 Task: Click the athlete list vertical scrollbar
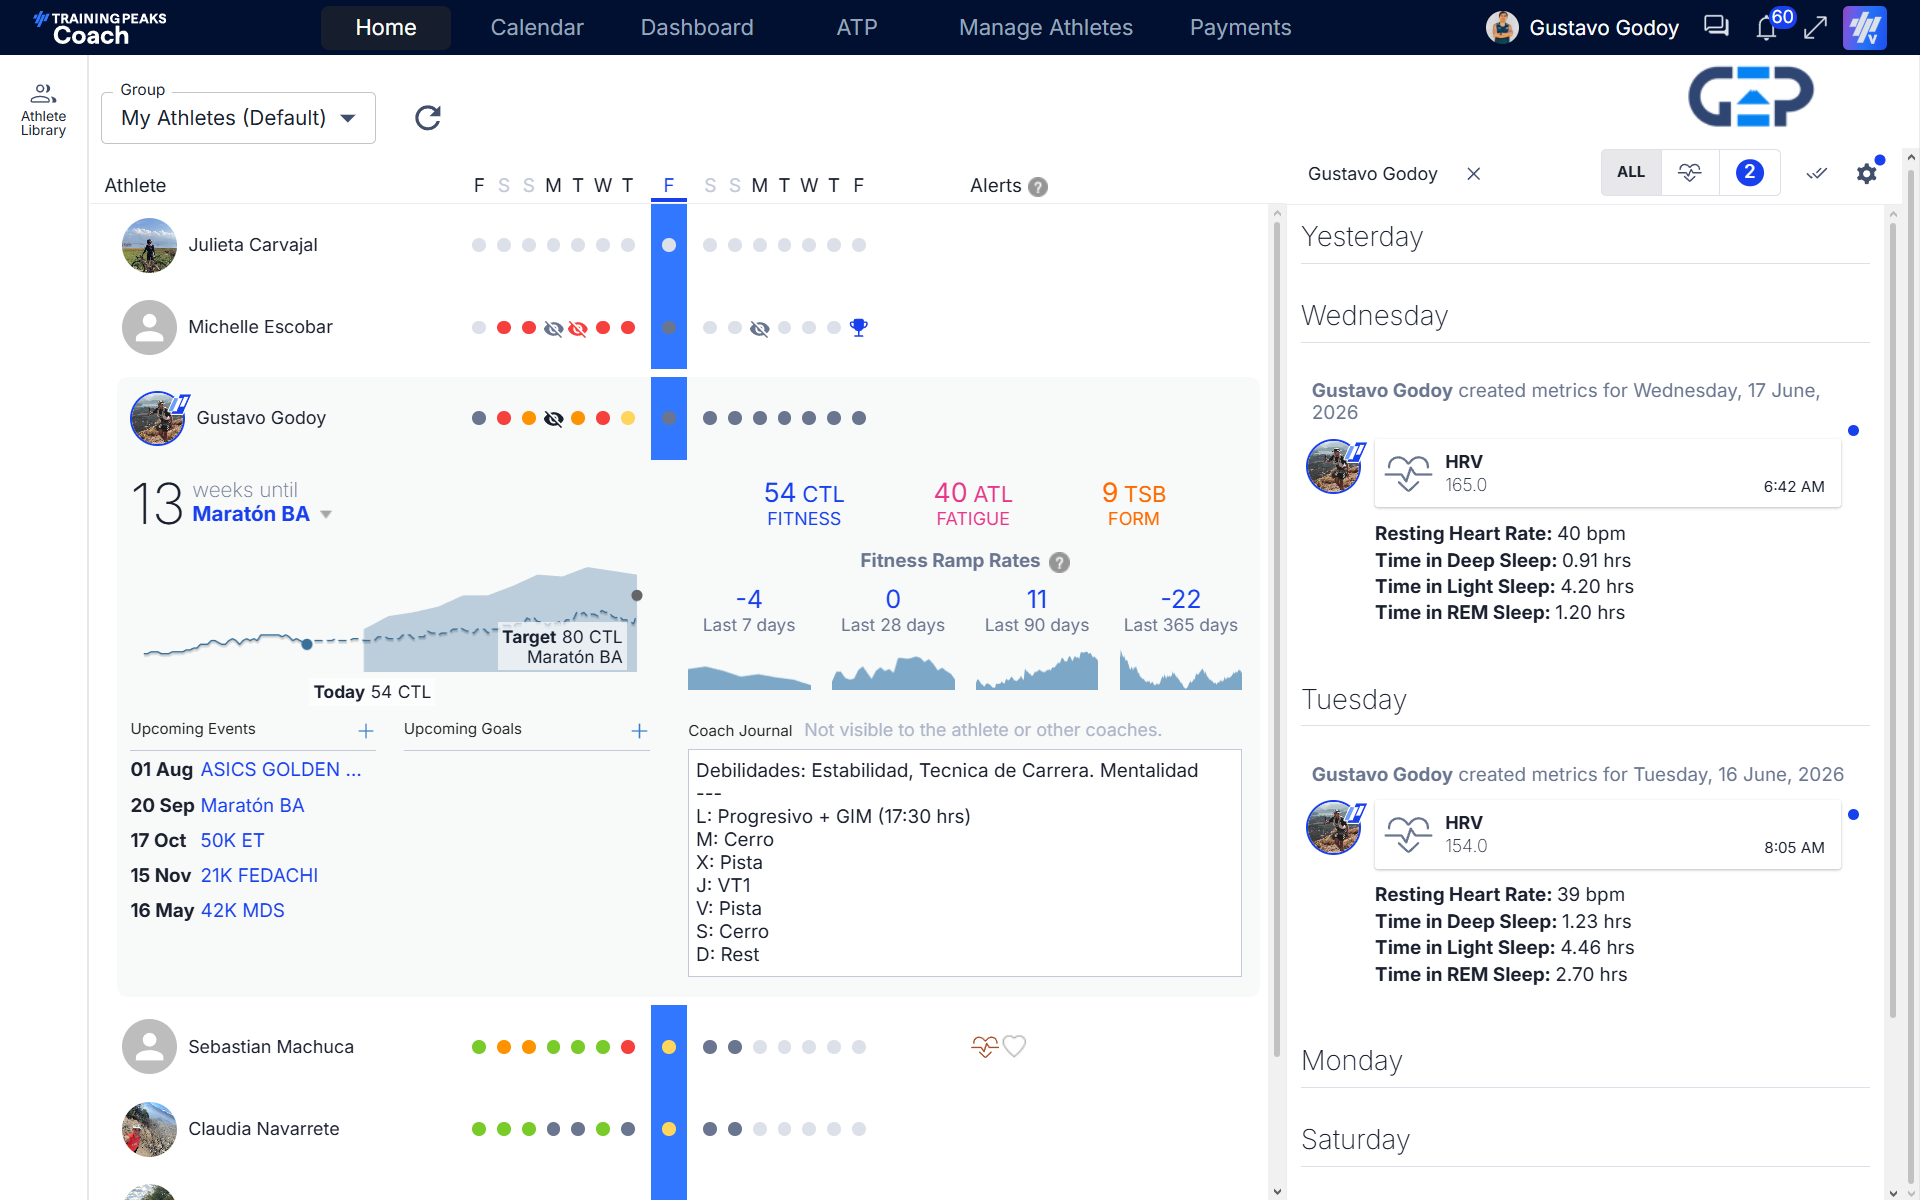(1276, 640)
